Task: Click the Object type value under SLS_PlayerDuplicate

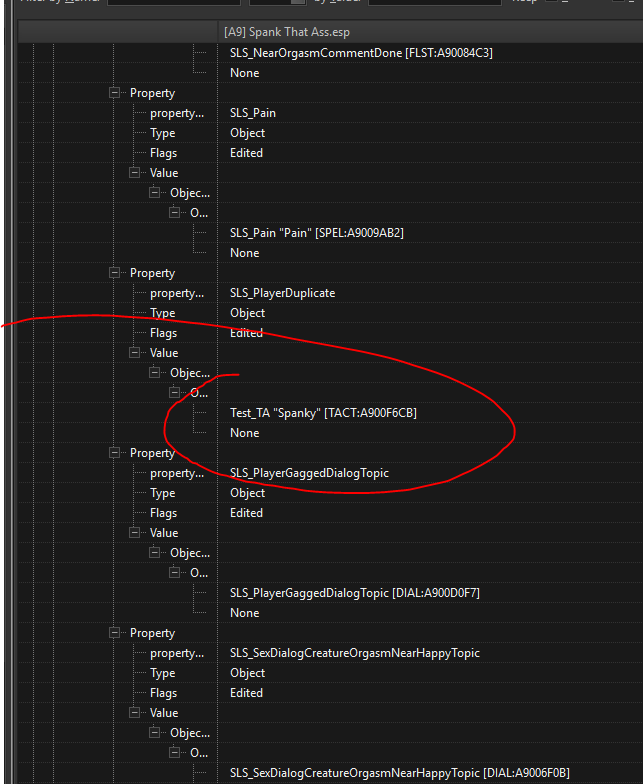Action: pos(248,312)
